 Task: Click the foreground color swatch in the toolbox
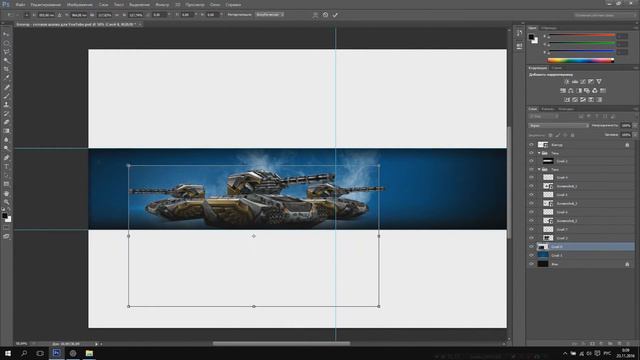[x=4, y=215]
